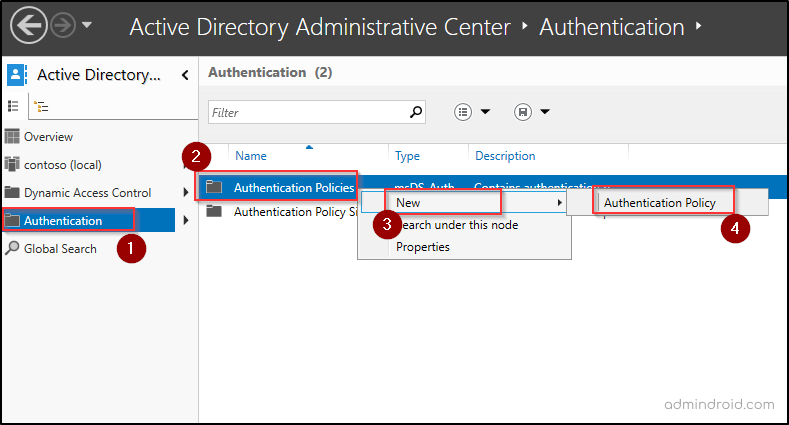Click the contoso domain server icon
The width and height of the screenshot is (789, 425).
pyautogui.click(x=12, y=164)
